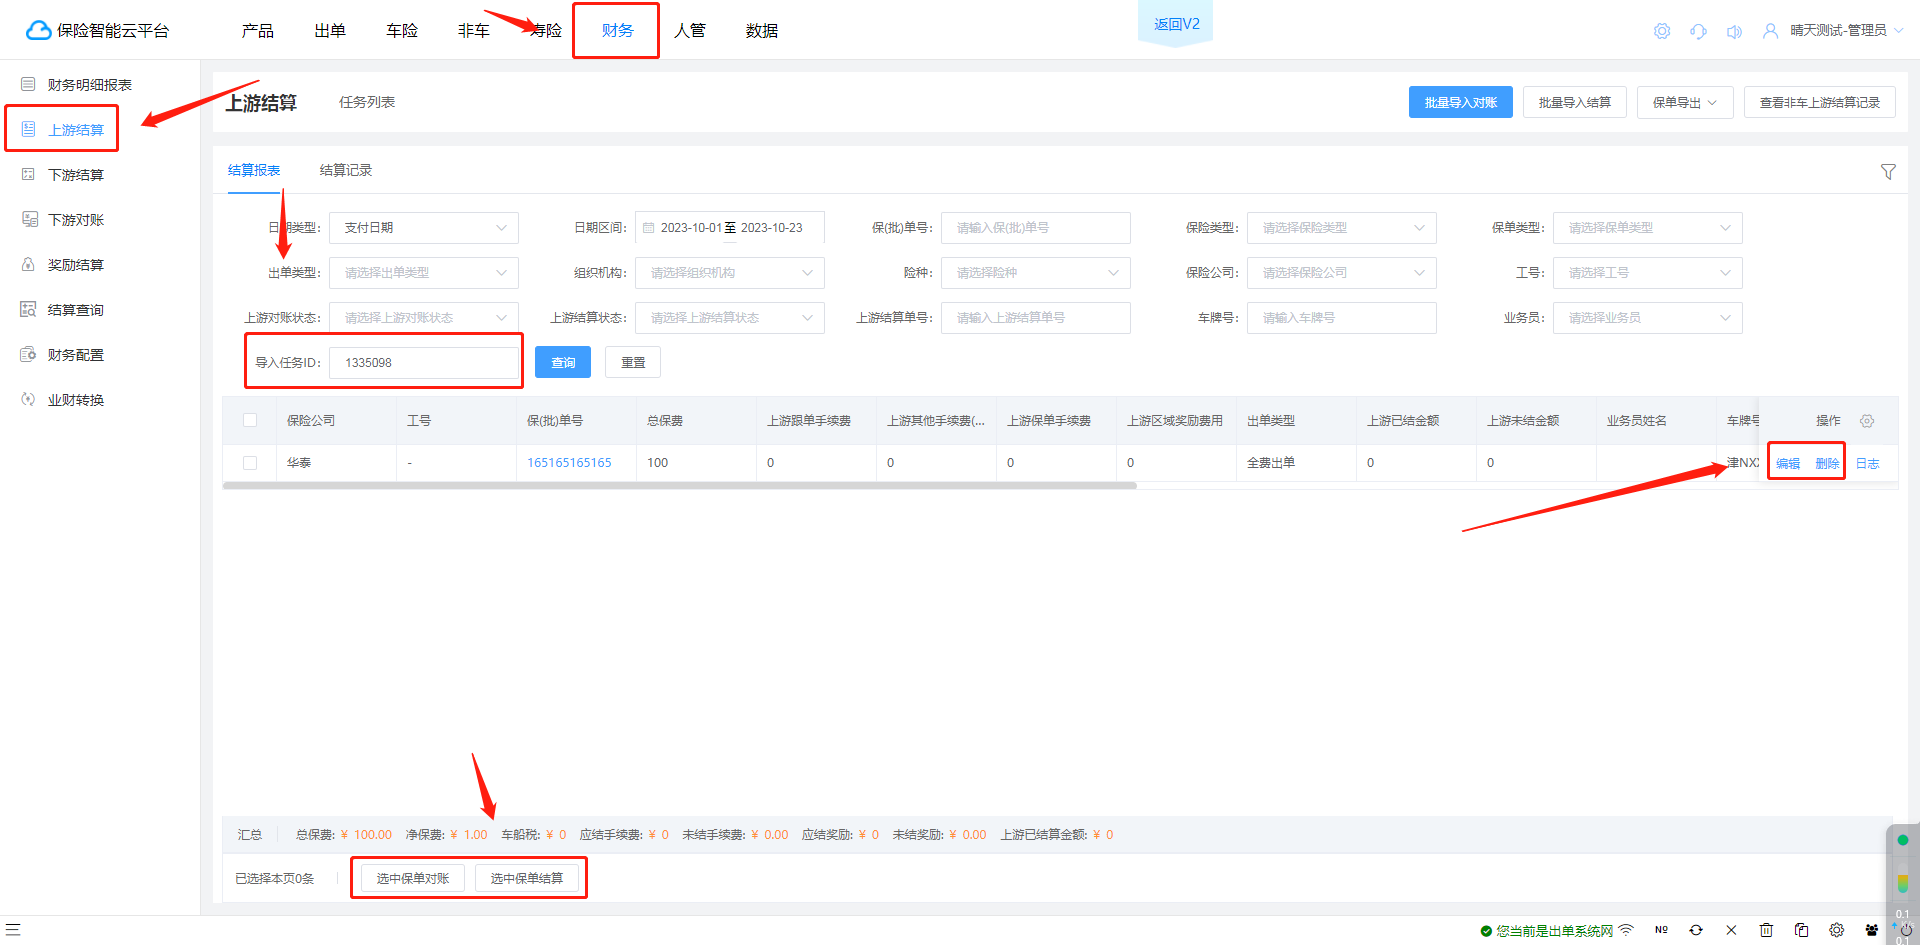Click 批量导入对账 button
Image resolution: width=1920 pixels, height=945 pixels.
click(x=1461, y=102)
